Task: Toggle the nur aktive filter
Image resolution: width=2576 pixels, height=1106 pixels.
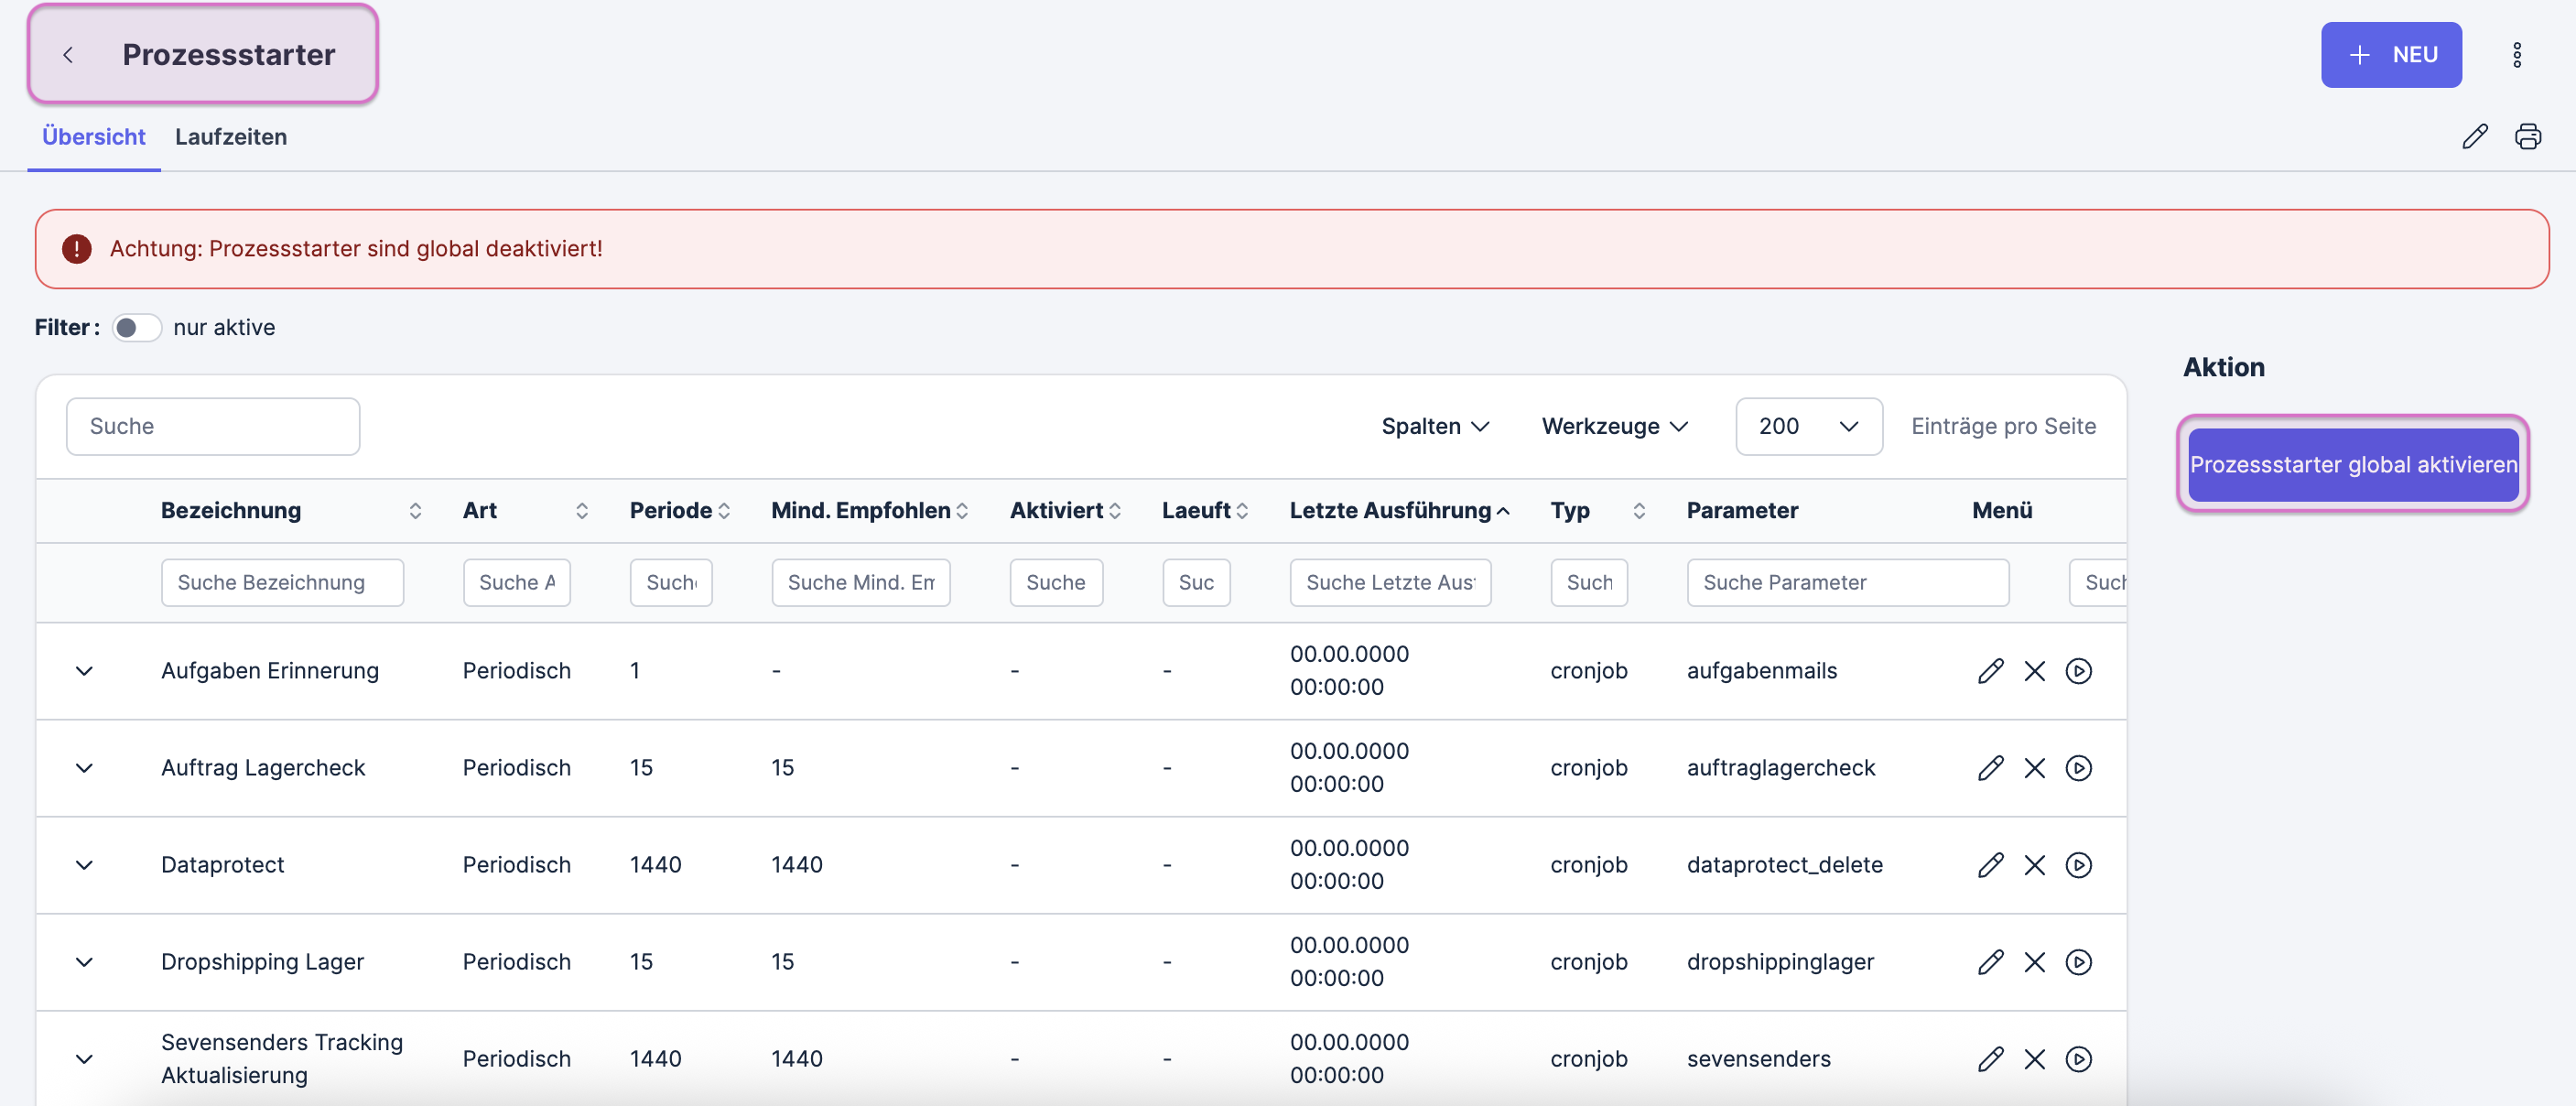Action: coord(136,328)
